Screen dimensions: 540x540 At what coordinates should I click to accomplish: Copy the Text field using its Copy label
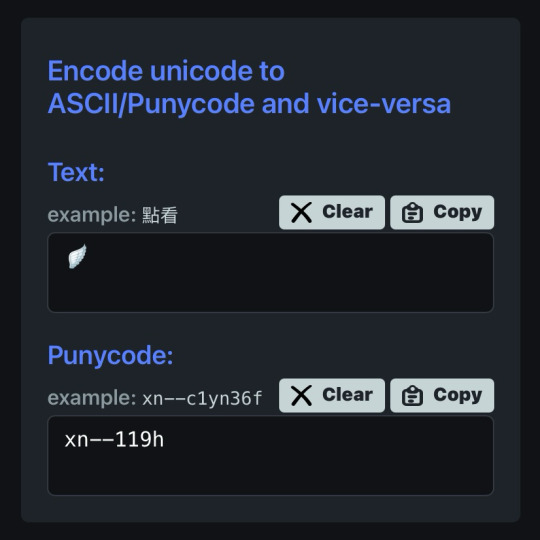[458, 212]
